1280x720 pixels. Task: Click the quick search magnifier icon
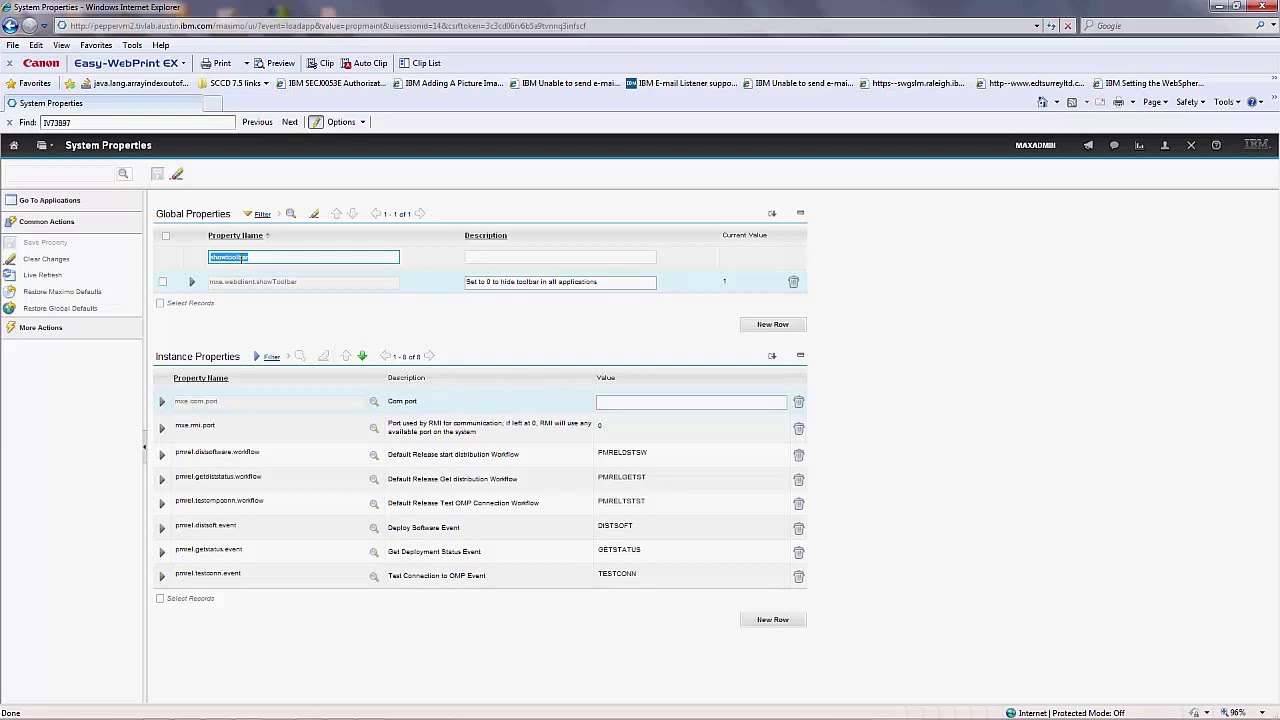tap(123, 174)
